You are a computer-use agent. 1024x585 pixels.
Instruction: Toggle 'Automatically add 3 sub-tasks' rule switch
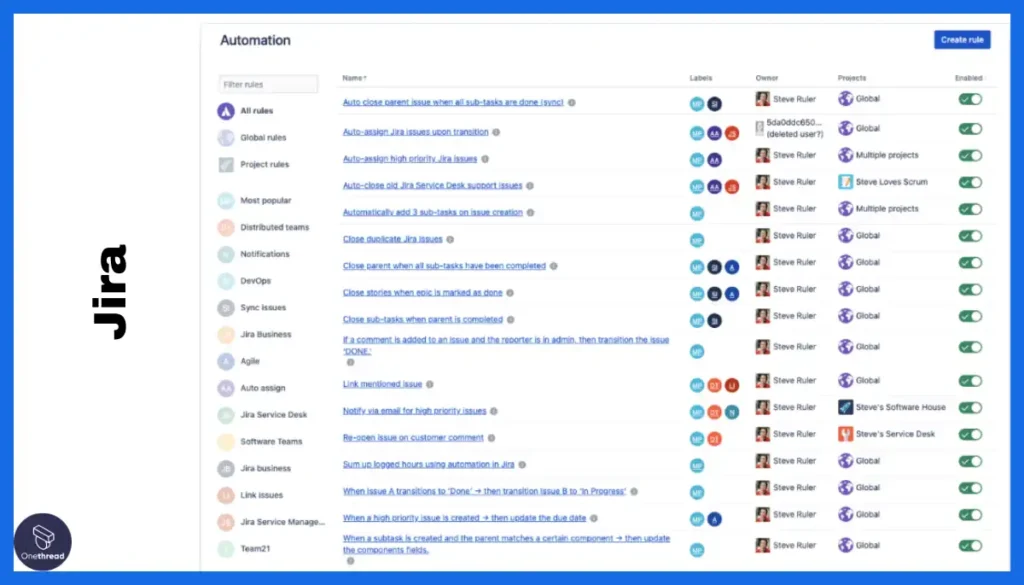pos(970,209)
